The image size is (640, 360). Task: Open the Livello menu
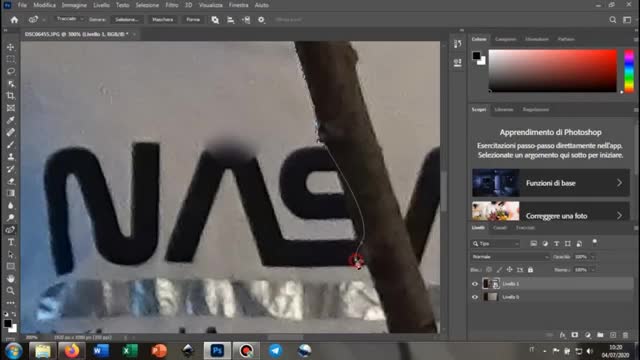[x=101, y=5]
